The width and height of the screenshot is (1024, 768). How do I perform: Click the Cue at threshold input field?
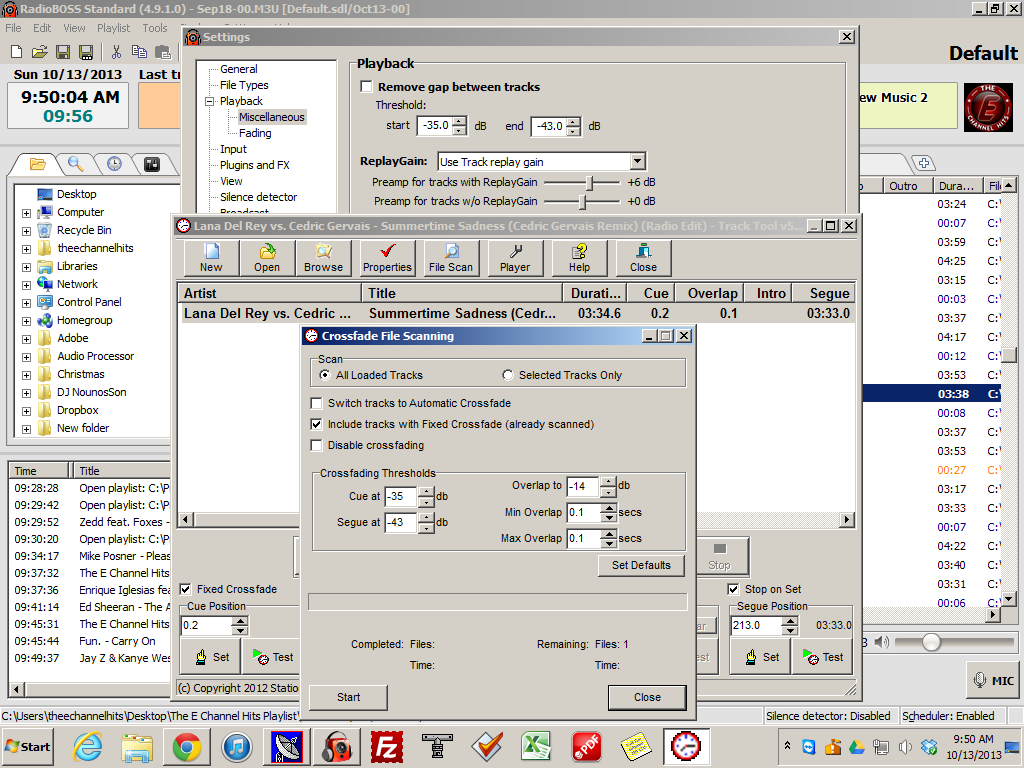pyautogui.click(x=400, y=496)
